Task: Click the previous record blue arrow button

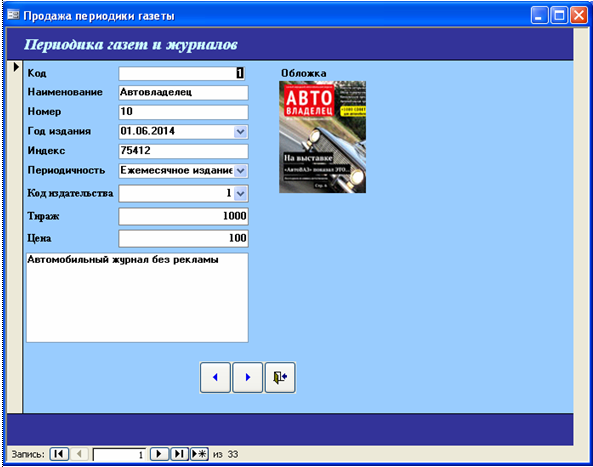Action: [215, 377]
